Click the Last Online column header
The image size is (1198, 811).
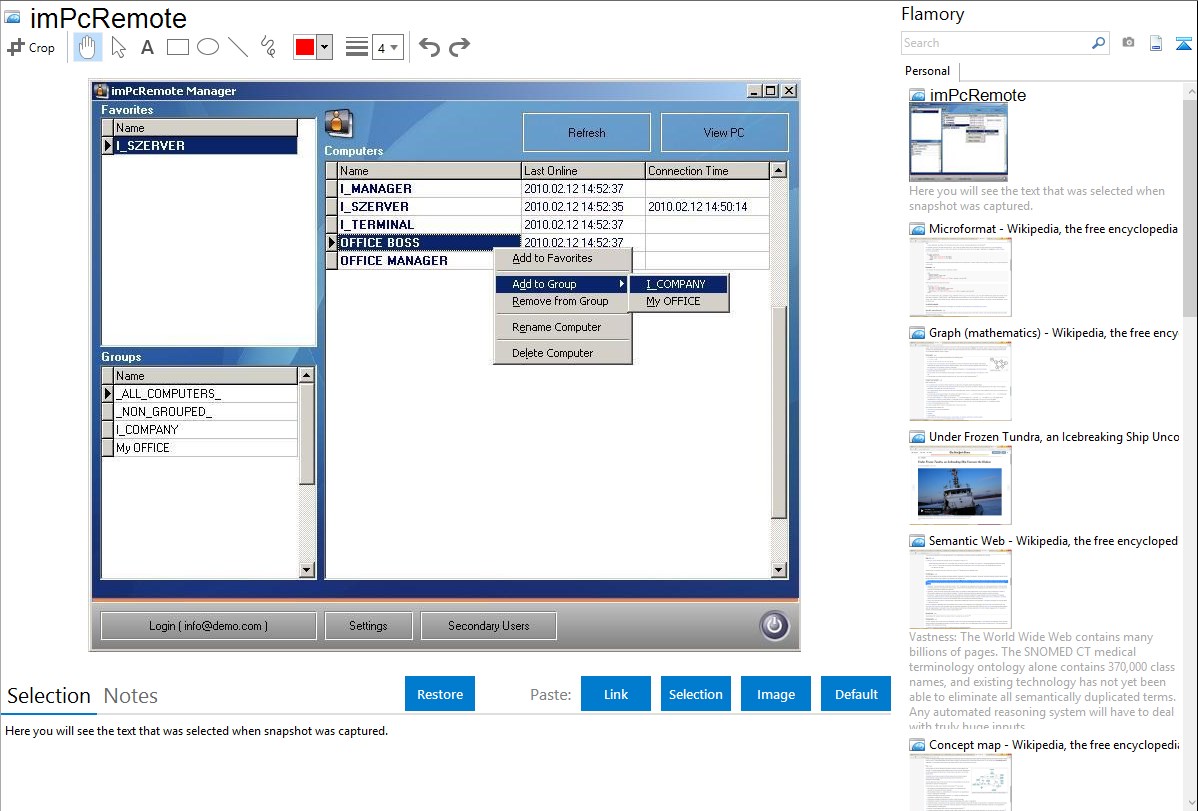(583, 170)
